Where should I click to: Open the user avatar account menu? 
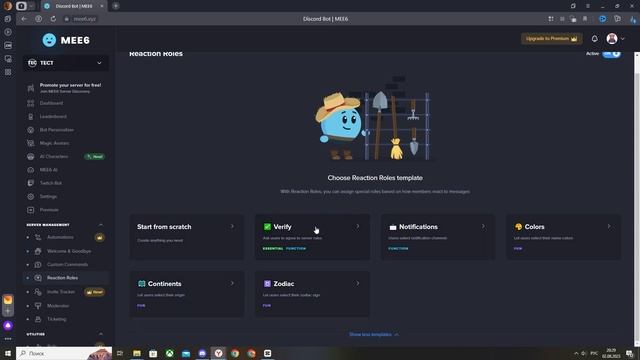click(616, 39)
